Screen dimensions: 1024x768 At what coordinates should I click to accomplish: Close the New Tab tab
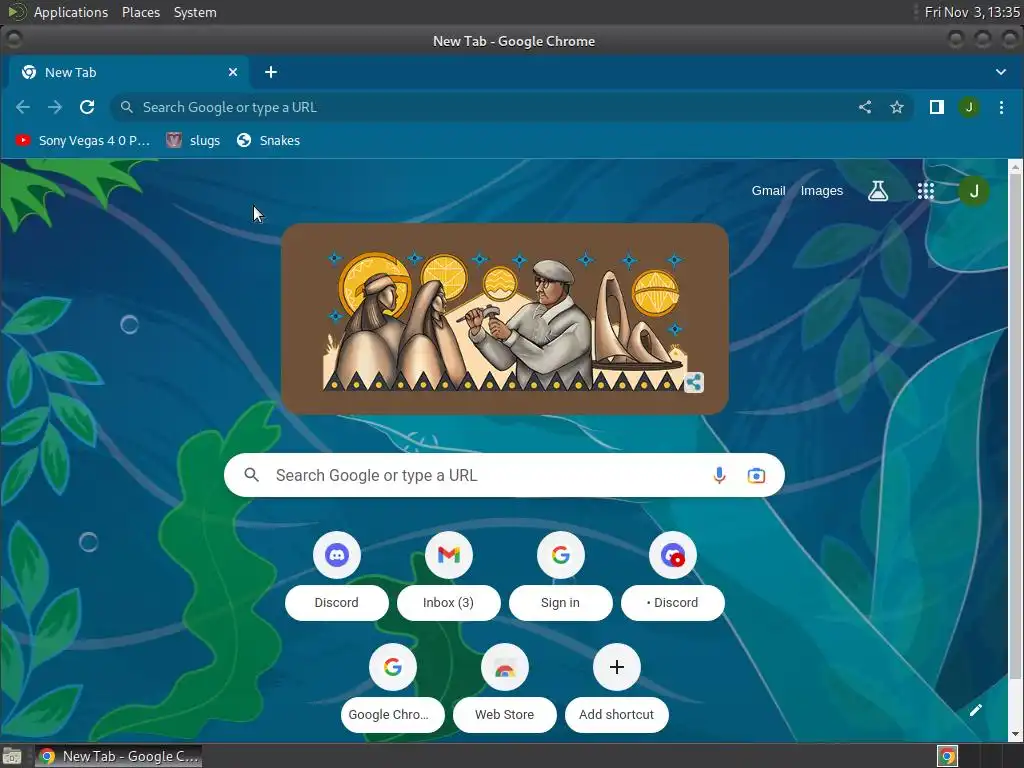pyautogui.click(x=233, y=72)
